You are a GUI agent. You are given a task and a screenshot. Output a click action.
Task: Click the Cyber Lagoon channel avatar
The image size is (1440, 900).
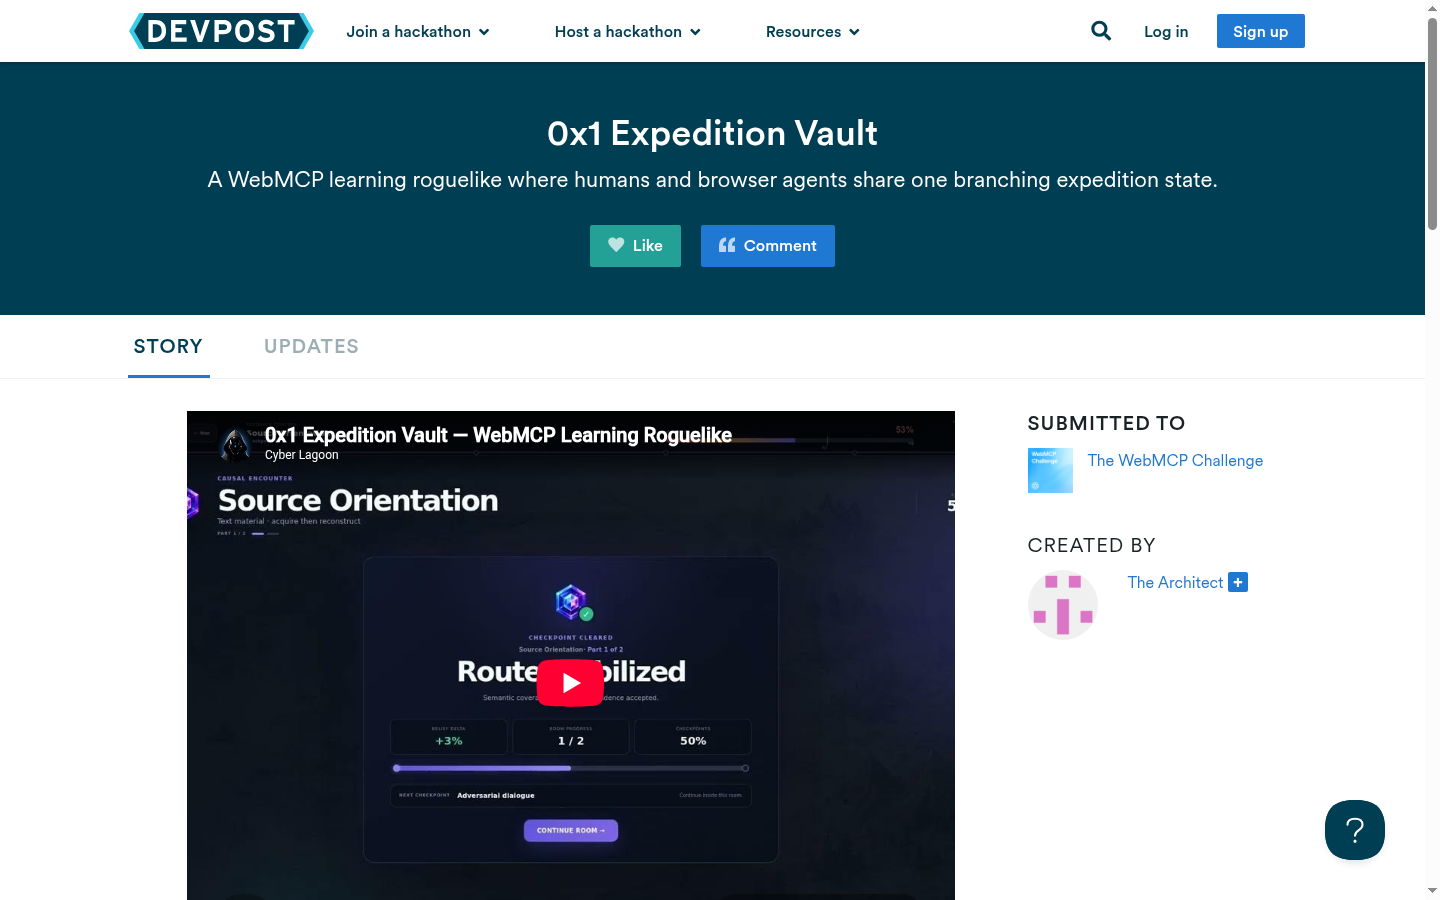pyautogui.click(x=237, y=444)
